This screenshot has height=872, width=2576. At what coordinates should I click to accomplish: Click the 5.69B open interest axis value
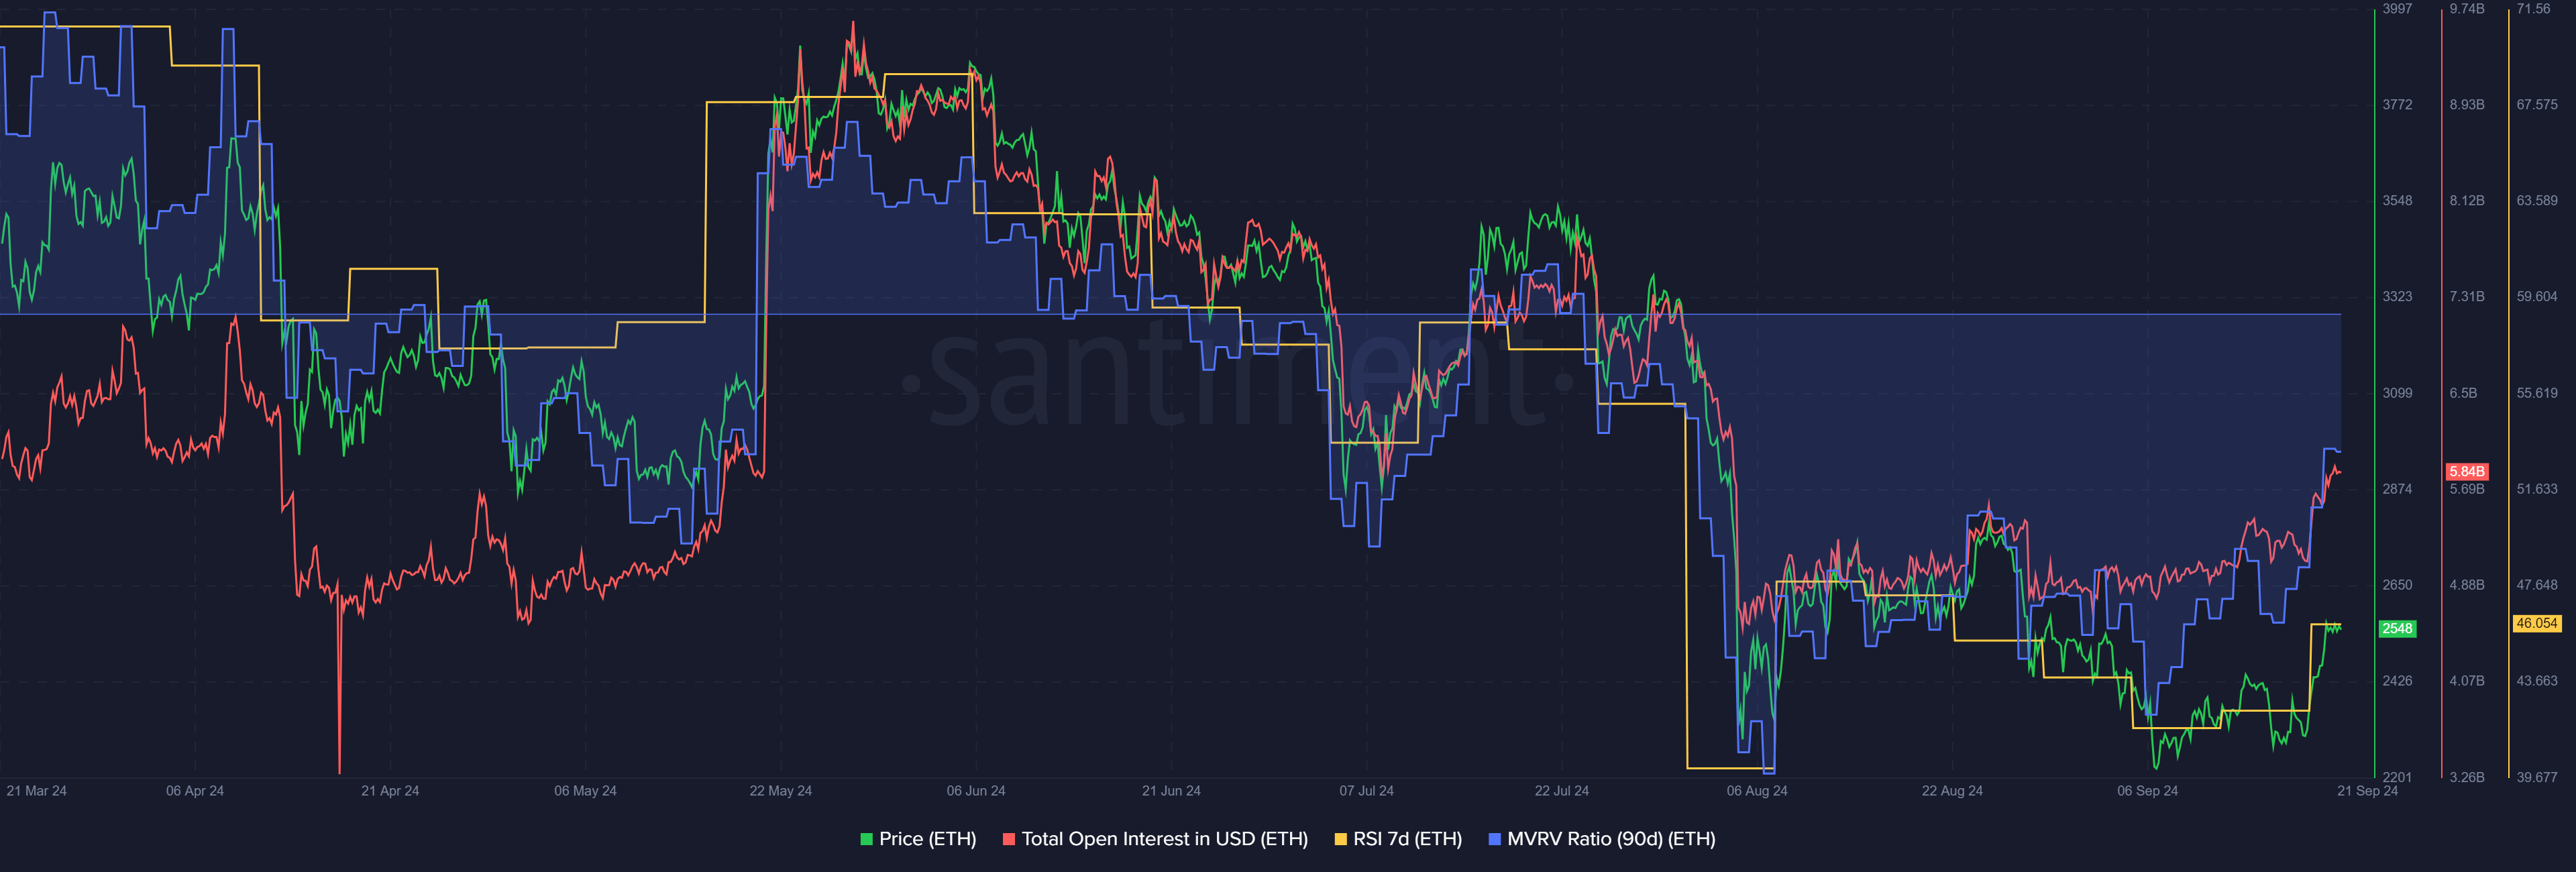(2467, 489)
